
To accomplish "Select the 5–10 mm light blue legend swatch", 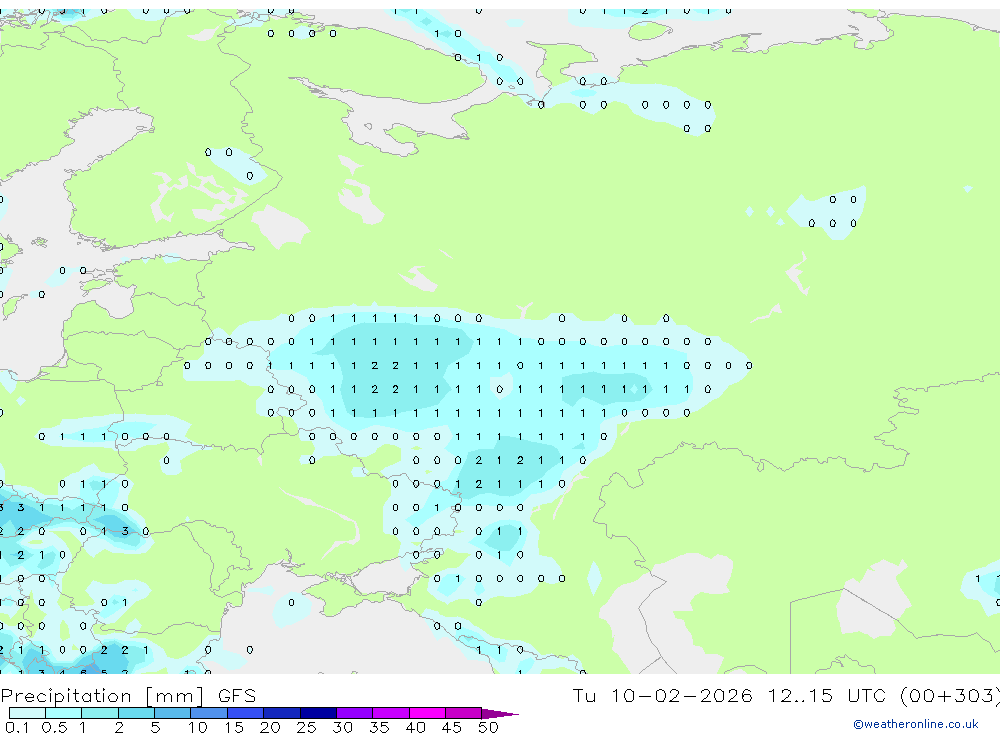I will (x=173, y=713).
